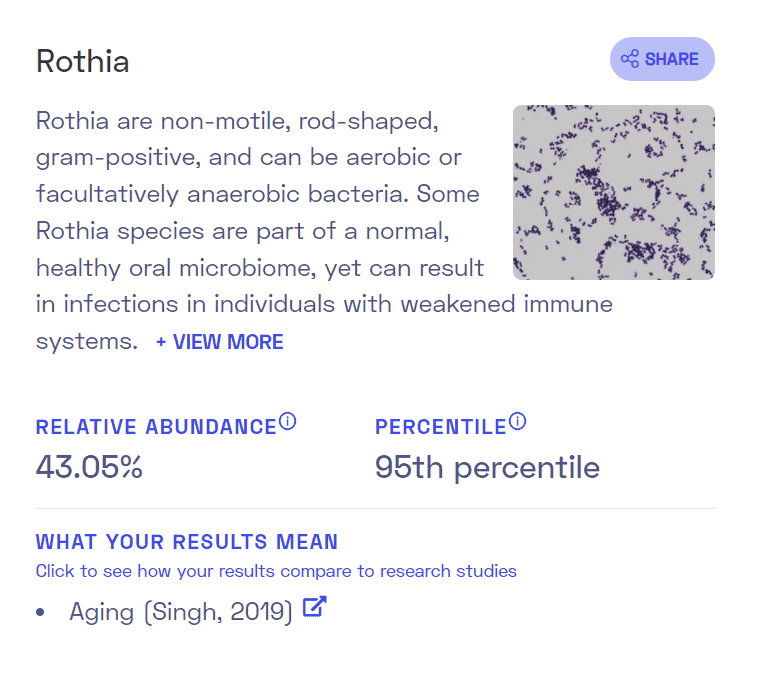The height and width of the screenshot is (686, 759).
Task: Click the 43.05% abundance value
Action: click(90, 467)
